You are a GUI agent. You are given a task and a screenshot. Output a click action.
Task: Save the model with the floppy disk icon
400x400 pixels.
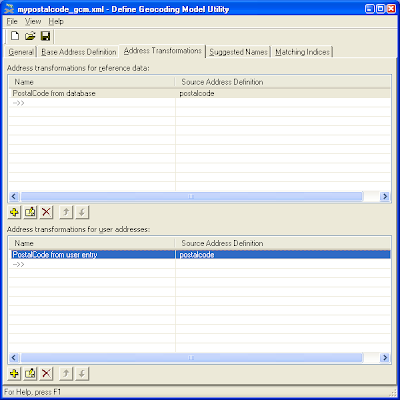coord(45,36)
